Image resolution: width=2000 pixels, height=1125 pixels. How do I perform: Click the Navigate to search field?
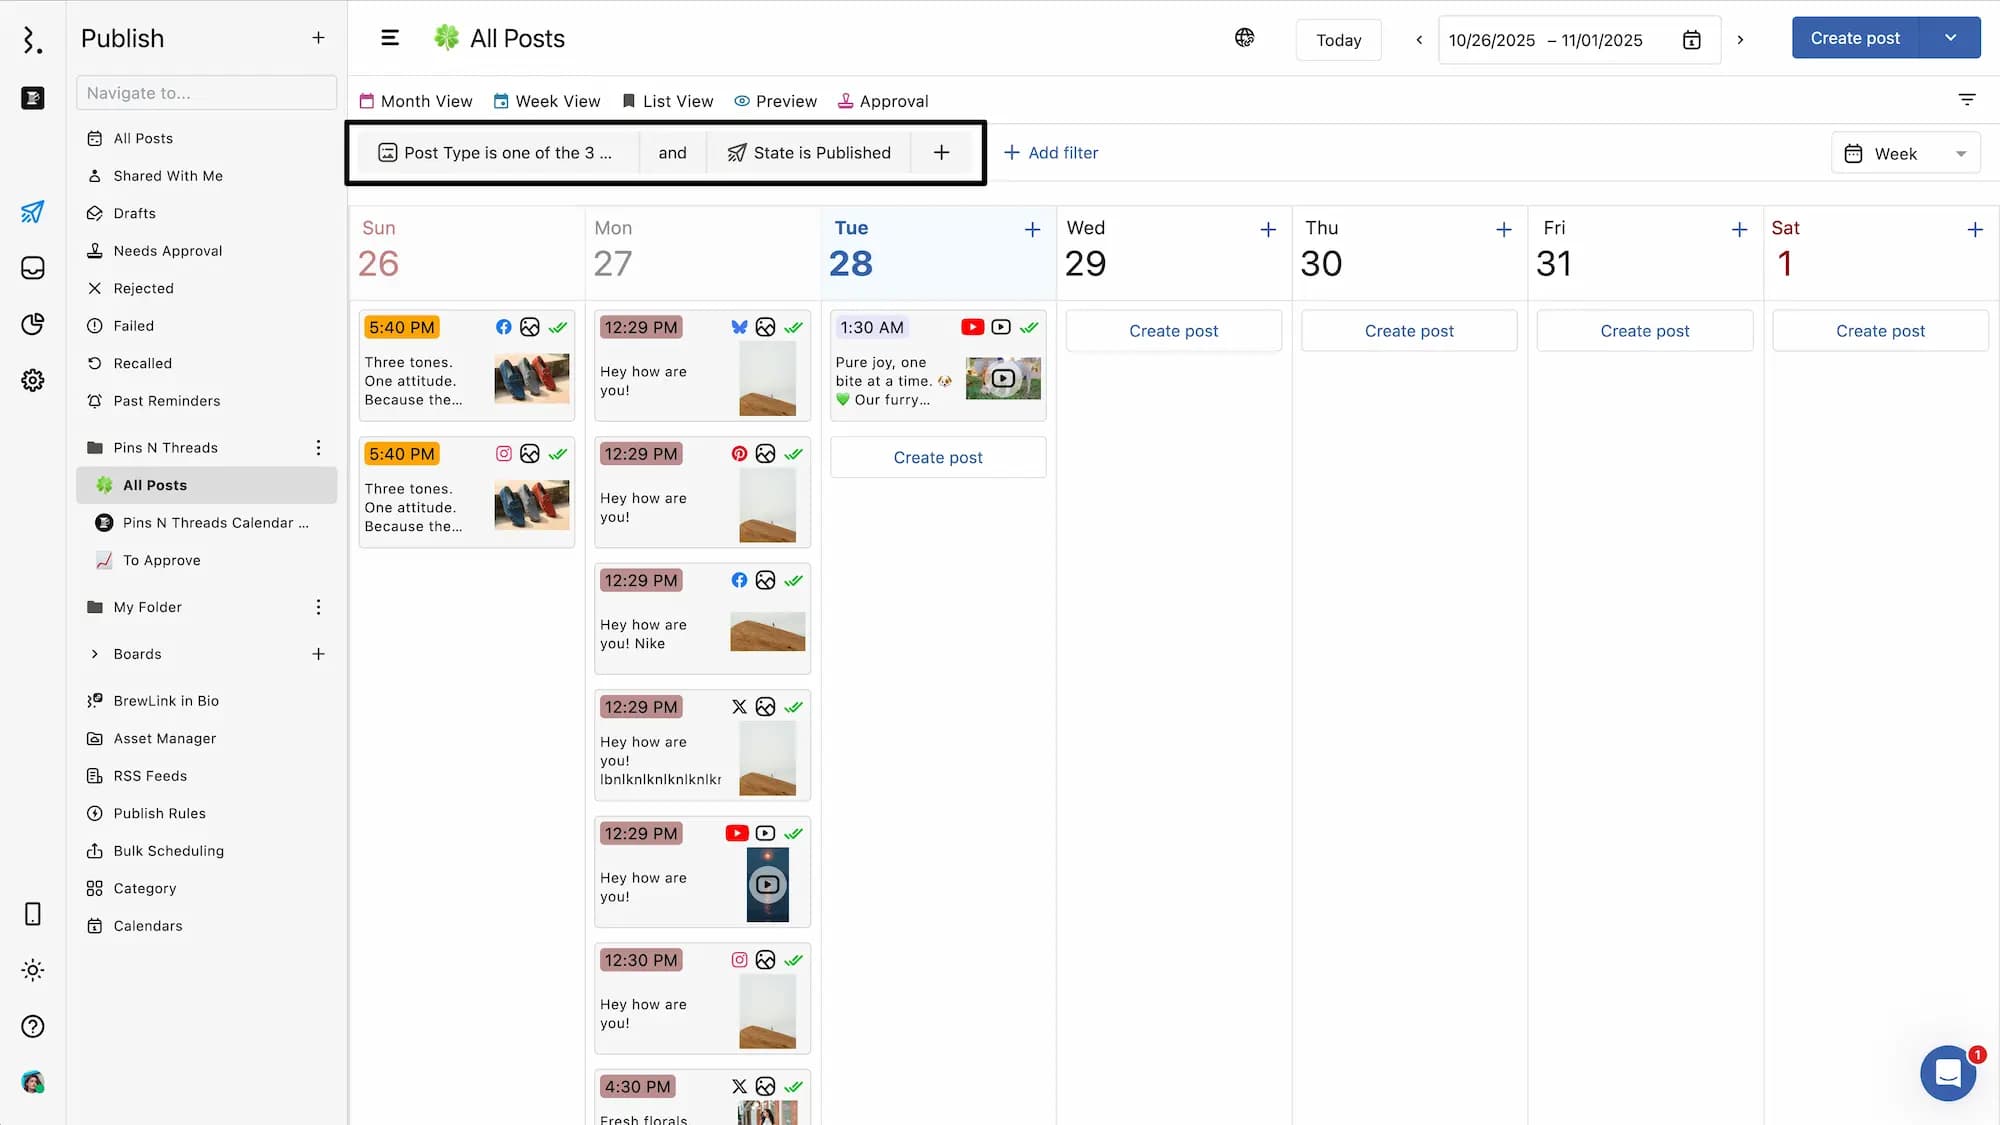[x=206, y=93]
